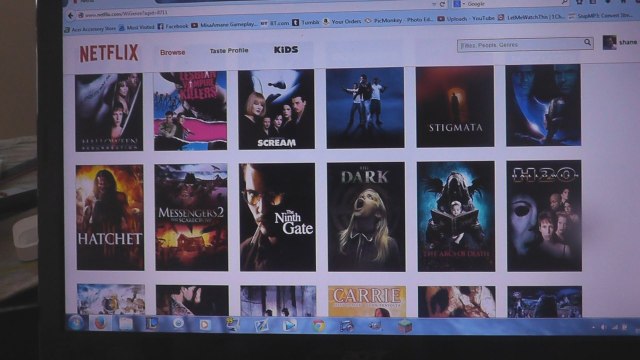The height and width of the screenshot is (360, 640).
Task: Select The Dark movie poster
Action: 366,217
